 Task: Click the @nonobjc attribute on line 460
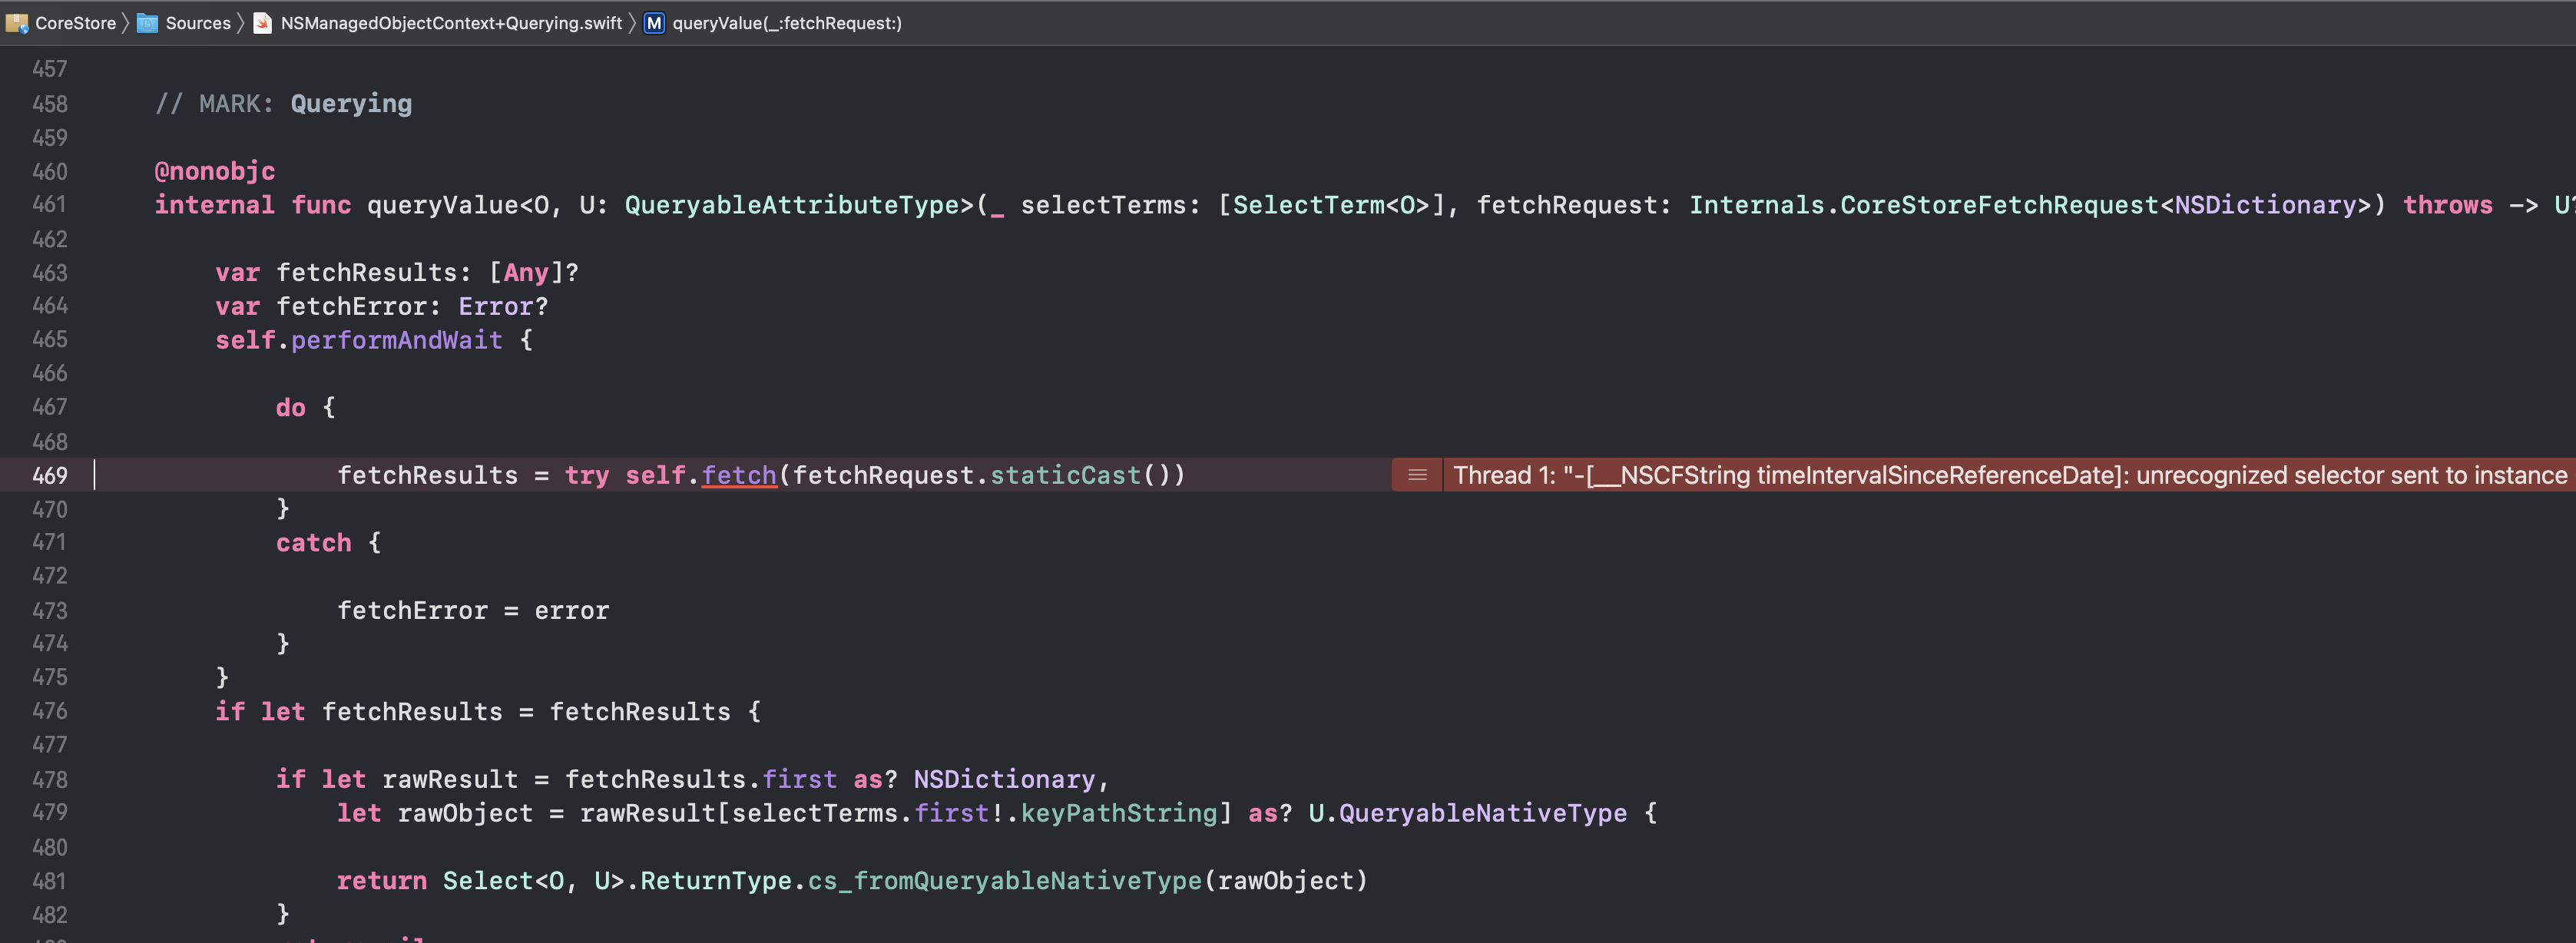pyautogui.click(x=214, y=171)
